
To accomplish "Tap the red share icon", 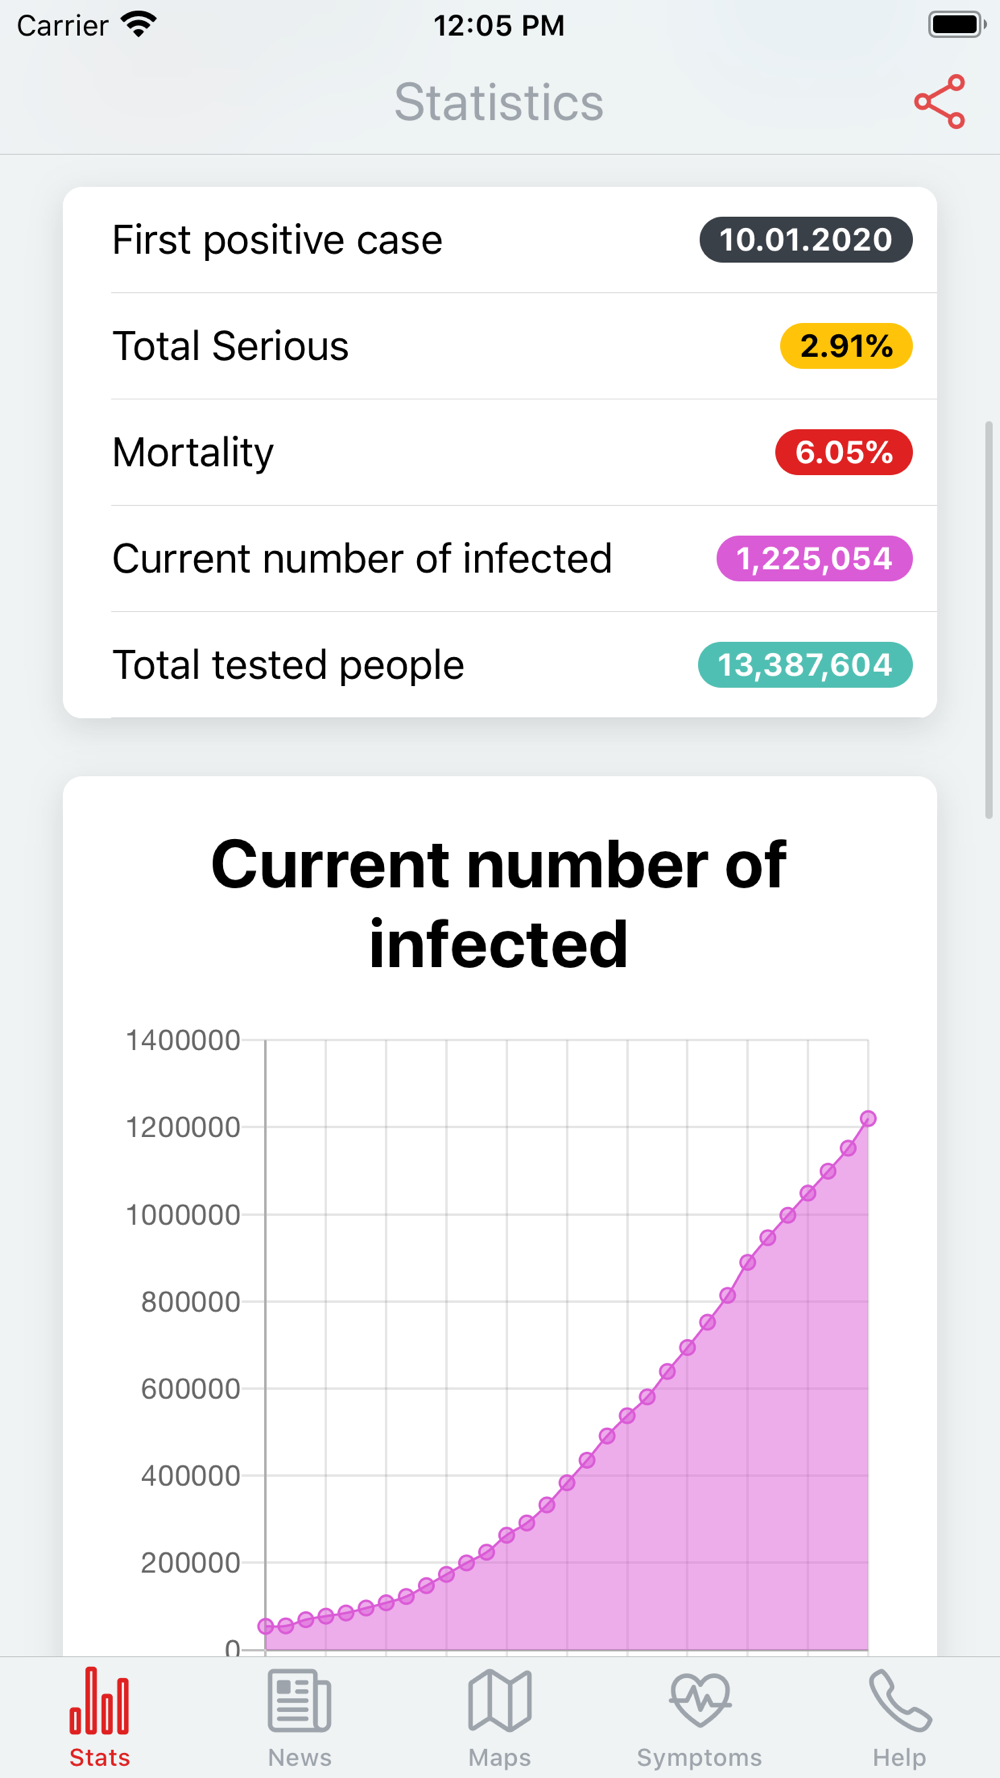I will pos(940,102).
